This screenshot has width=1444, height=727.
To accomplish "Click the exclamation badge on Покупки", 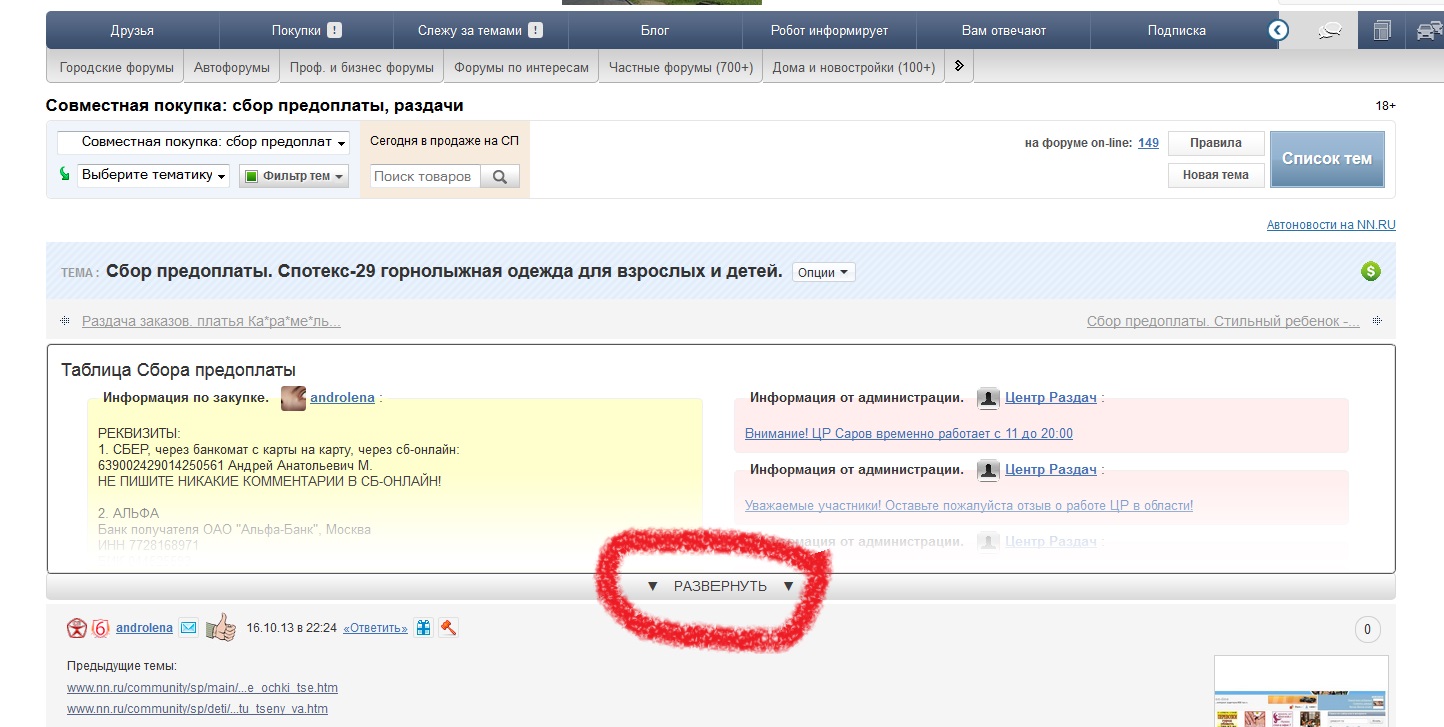I will click(334, 30).
